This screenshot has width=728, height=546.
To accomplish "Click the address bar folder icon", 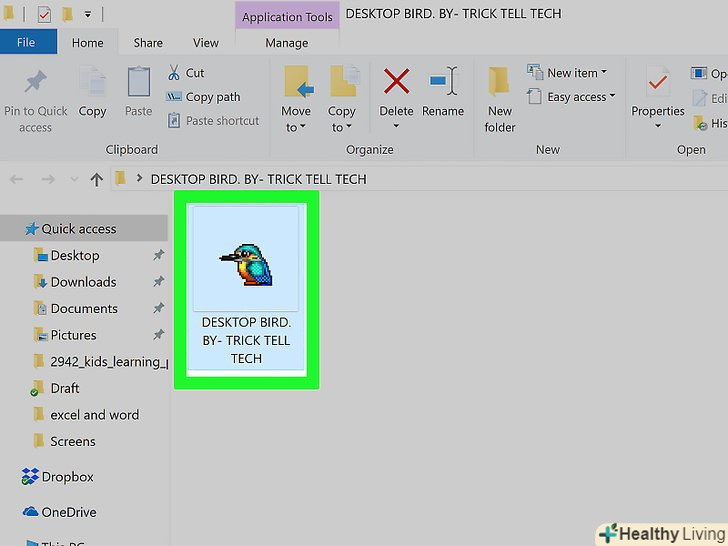I will pos(121,178).
